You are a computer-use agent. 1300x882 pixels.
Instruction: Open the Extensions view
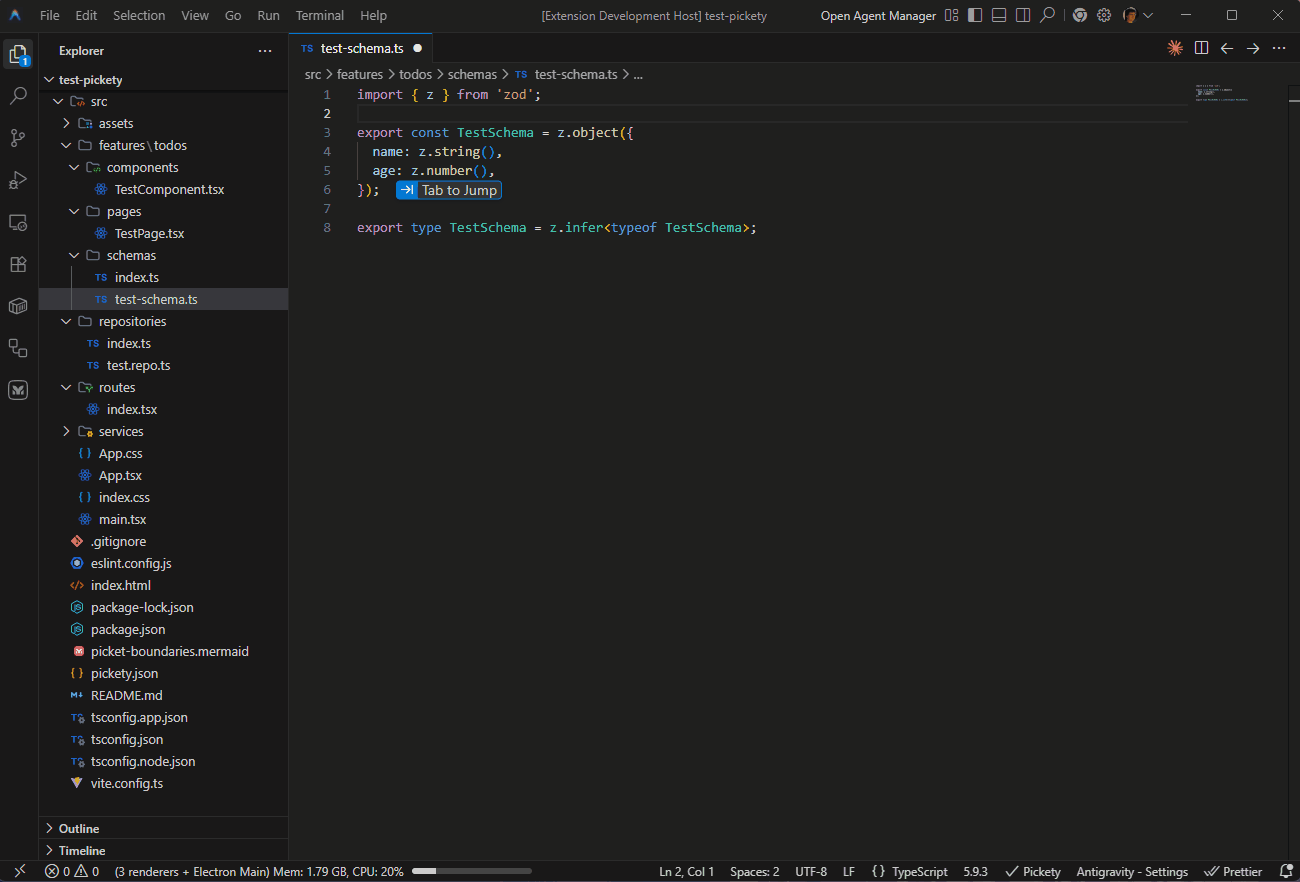coord(18,264)
